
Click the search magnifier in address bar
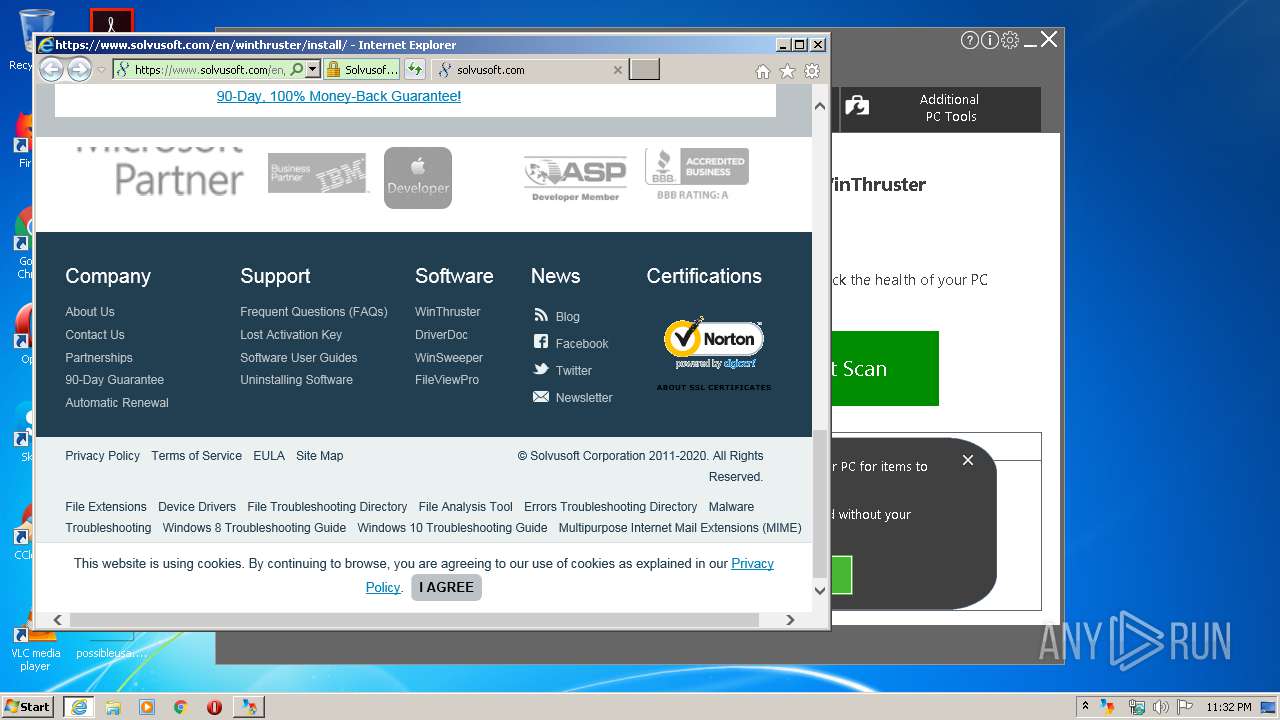coord(296,69)
